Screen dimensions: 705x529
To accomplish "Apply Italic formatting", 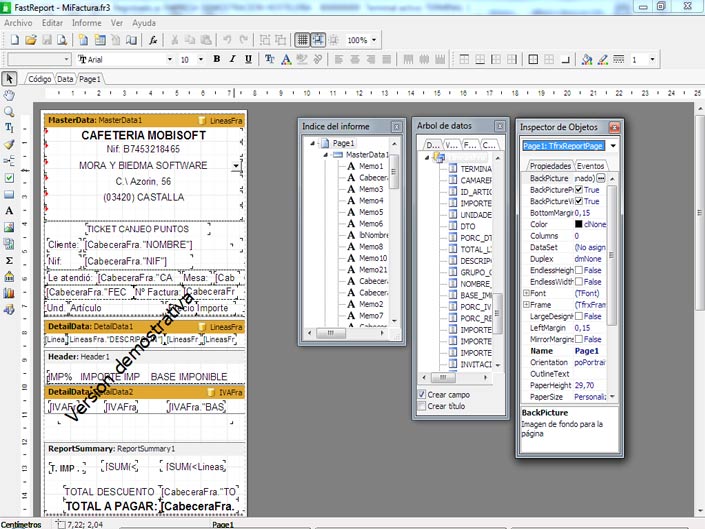I will pyautogui.click(x=232, y=59).
